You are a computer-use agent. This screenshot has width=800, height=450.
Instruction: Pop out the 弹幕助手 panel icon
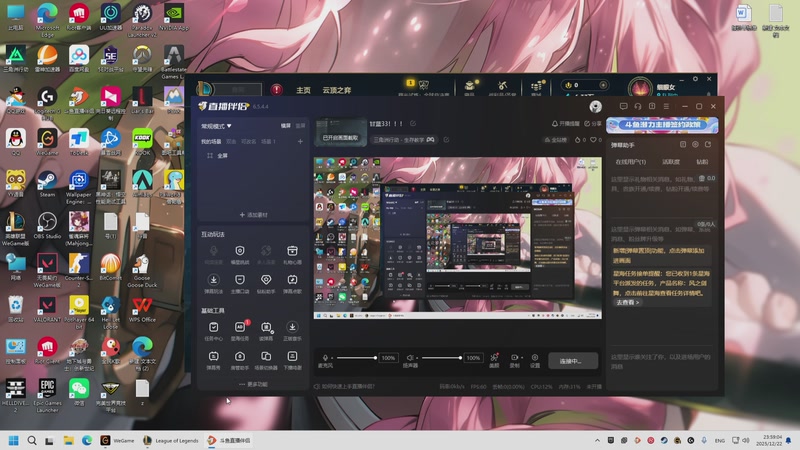click(x=708, y=144)
